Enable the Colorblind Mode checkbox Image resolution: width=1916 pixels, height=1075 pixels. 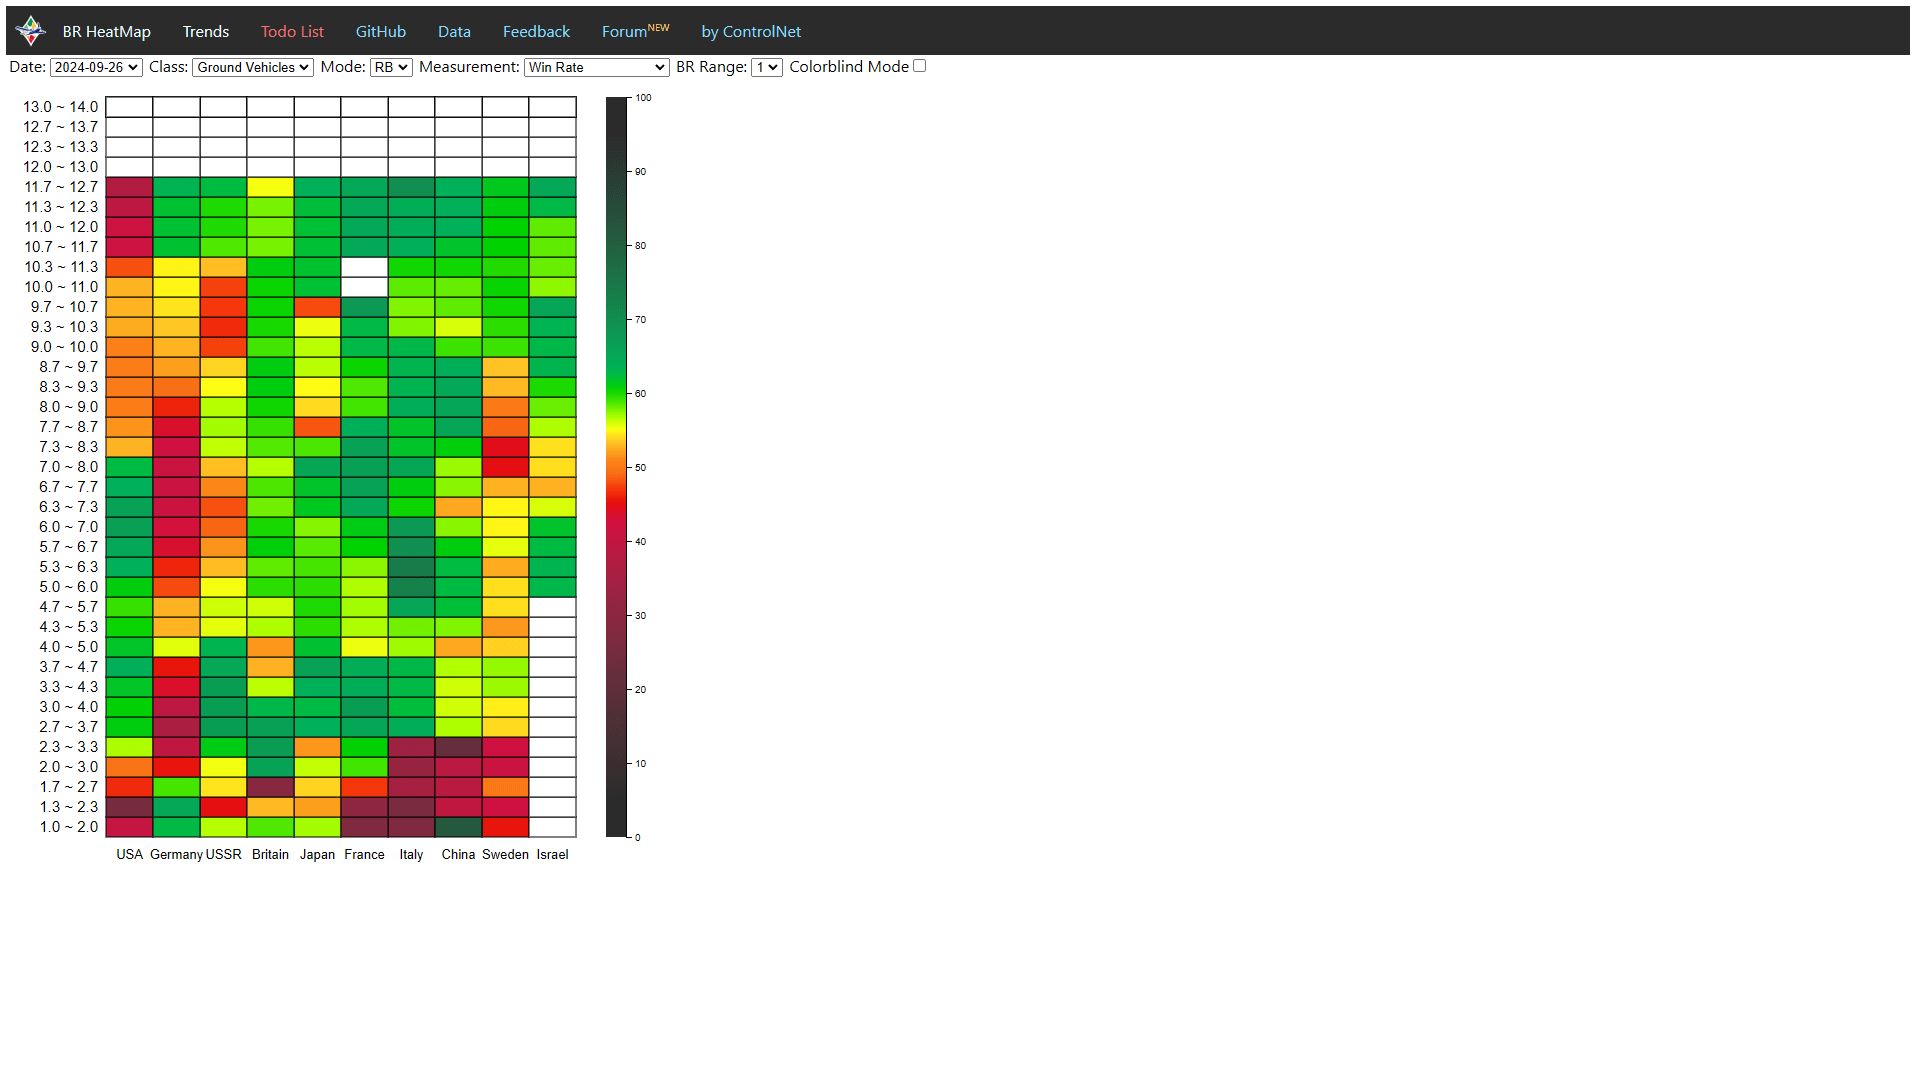tap(919, 66)
